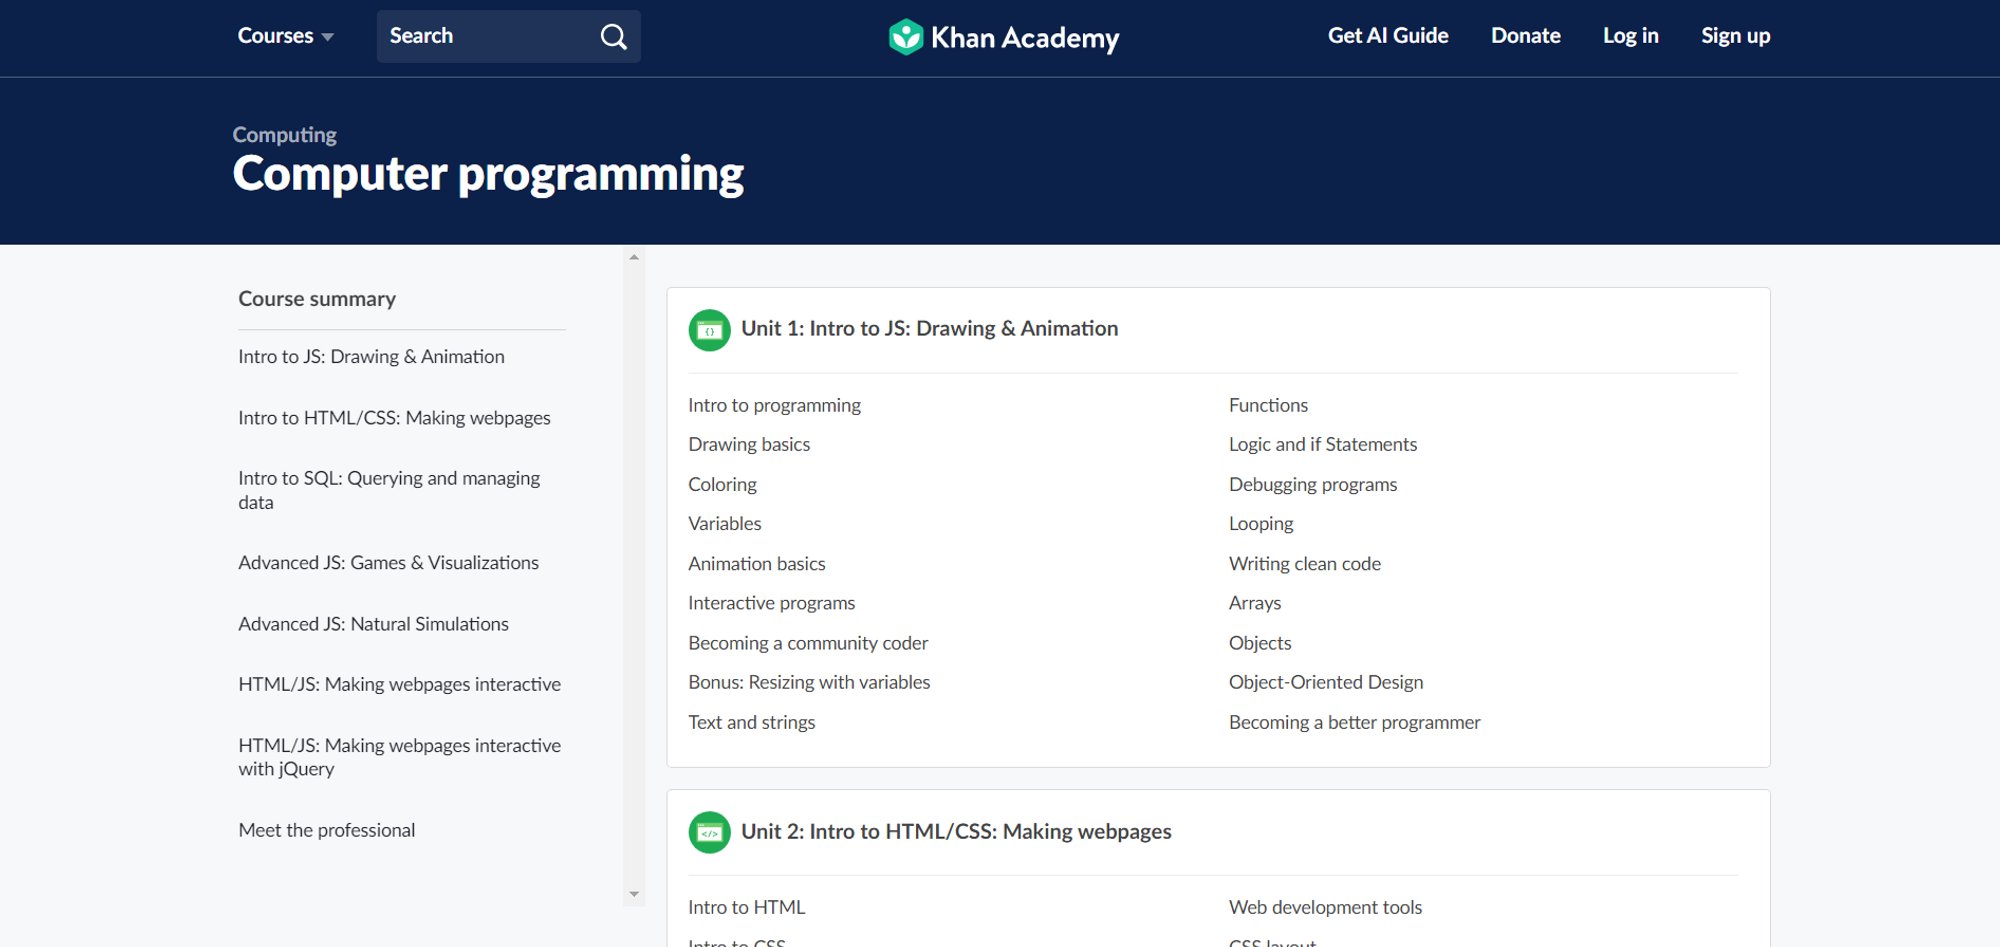Open the Donate page

pyautogui.click(x=1525, y=36)
